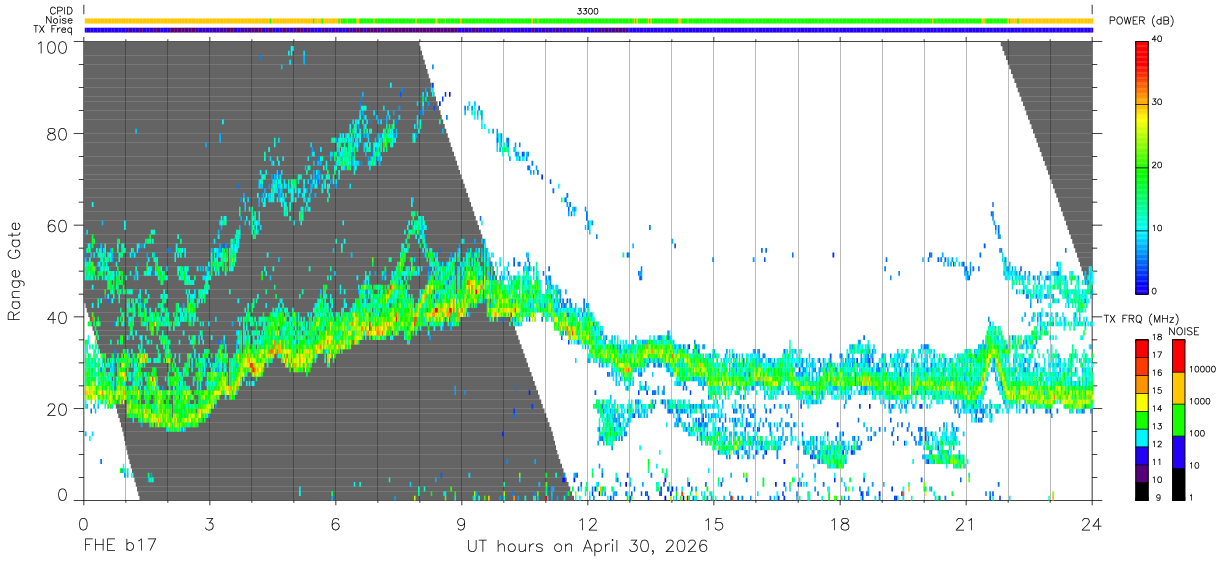Click the 'CPID' row label

(x=62, y=10)
